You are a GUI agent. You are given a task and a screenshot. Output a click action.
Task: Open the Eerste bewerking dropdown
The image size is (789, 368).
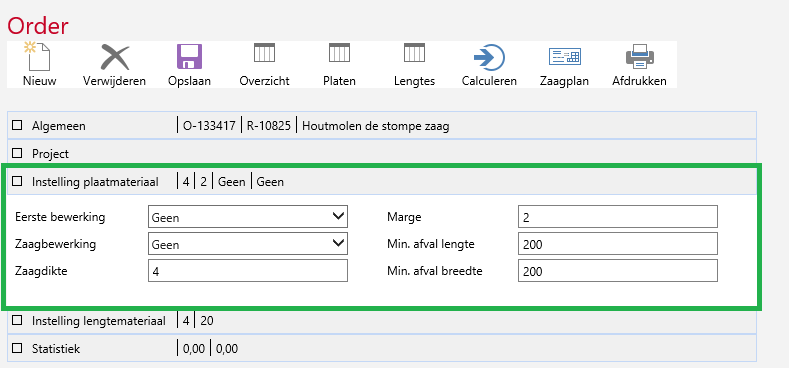tap(248, 217)
